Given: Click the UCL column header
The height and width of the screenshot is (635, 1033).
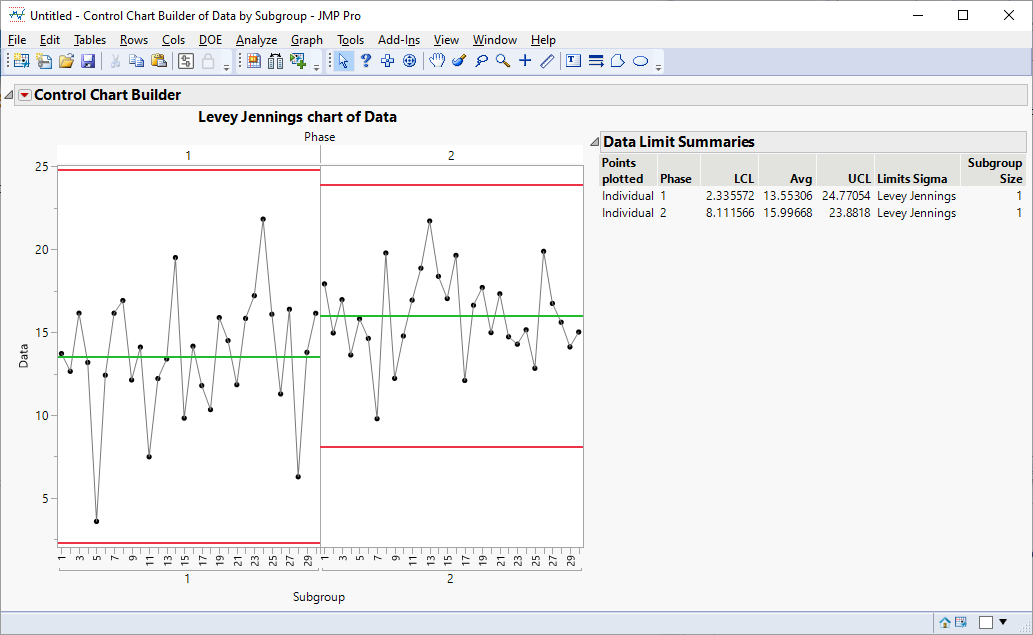Looking at the screenshot, I should coord(859,179).
